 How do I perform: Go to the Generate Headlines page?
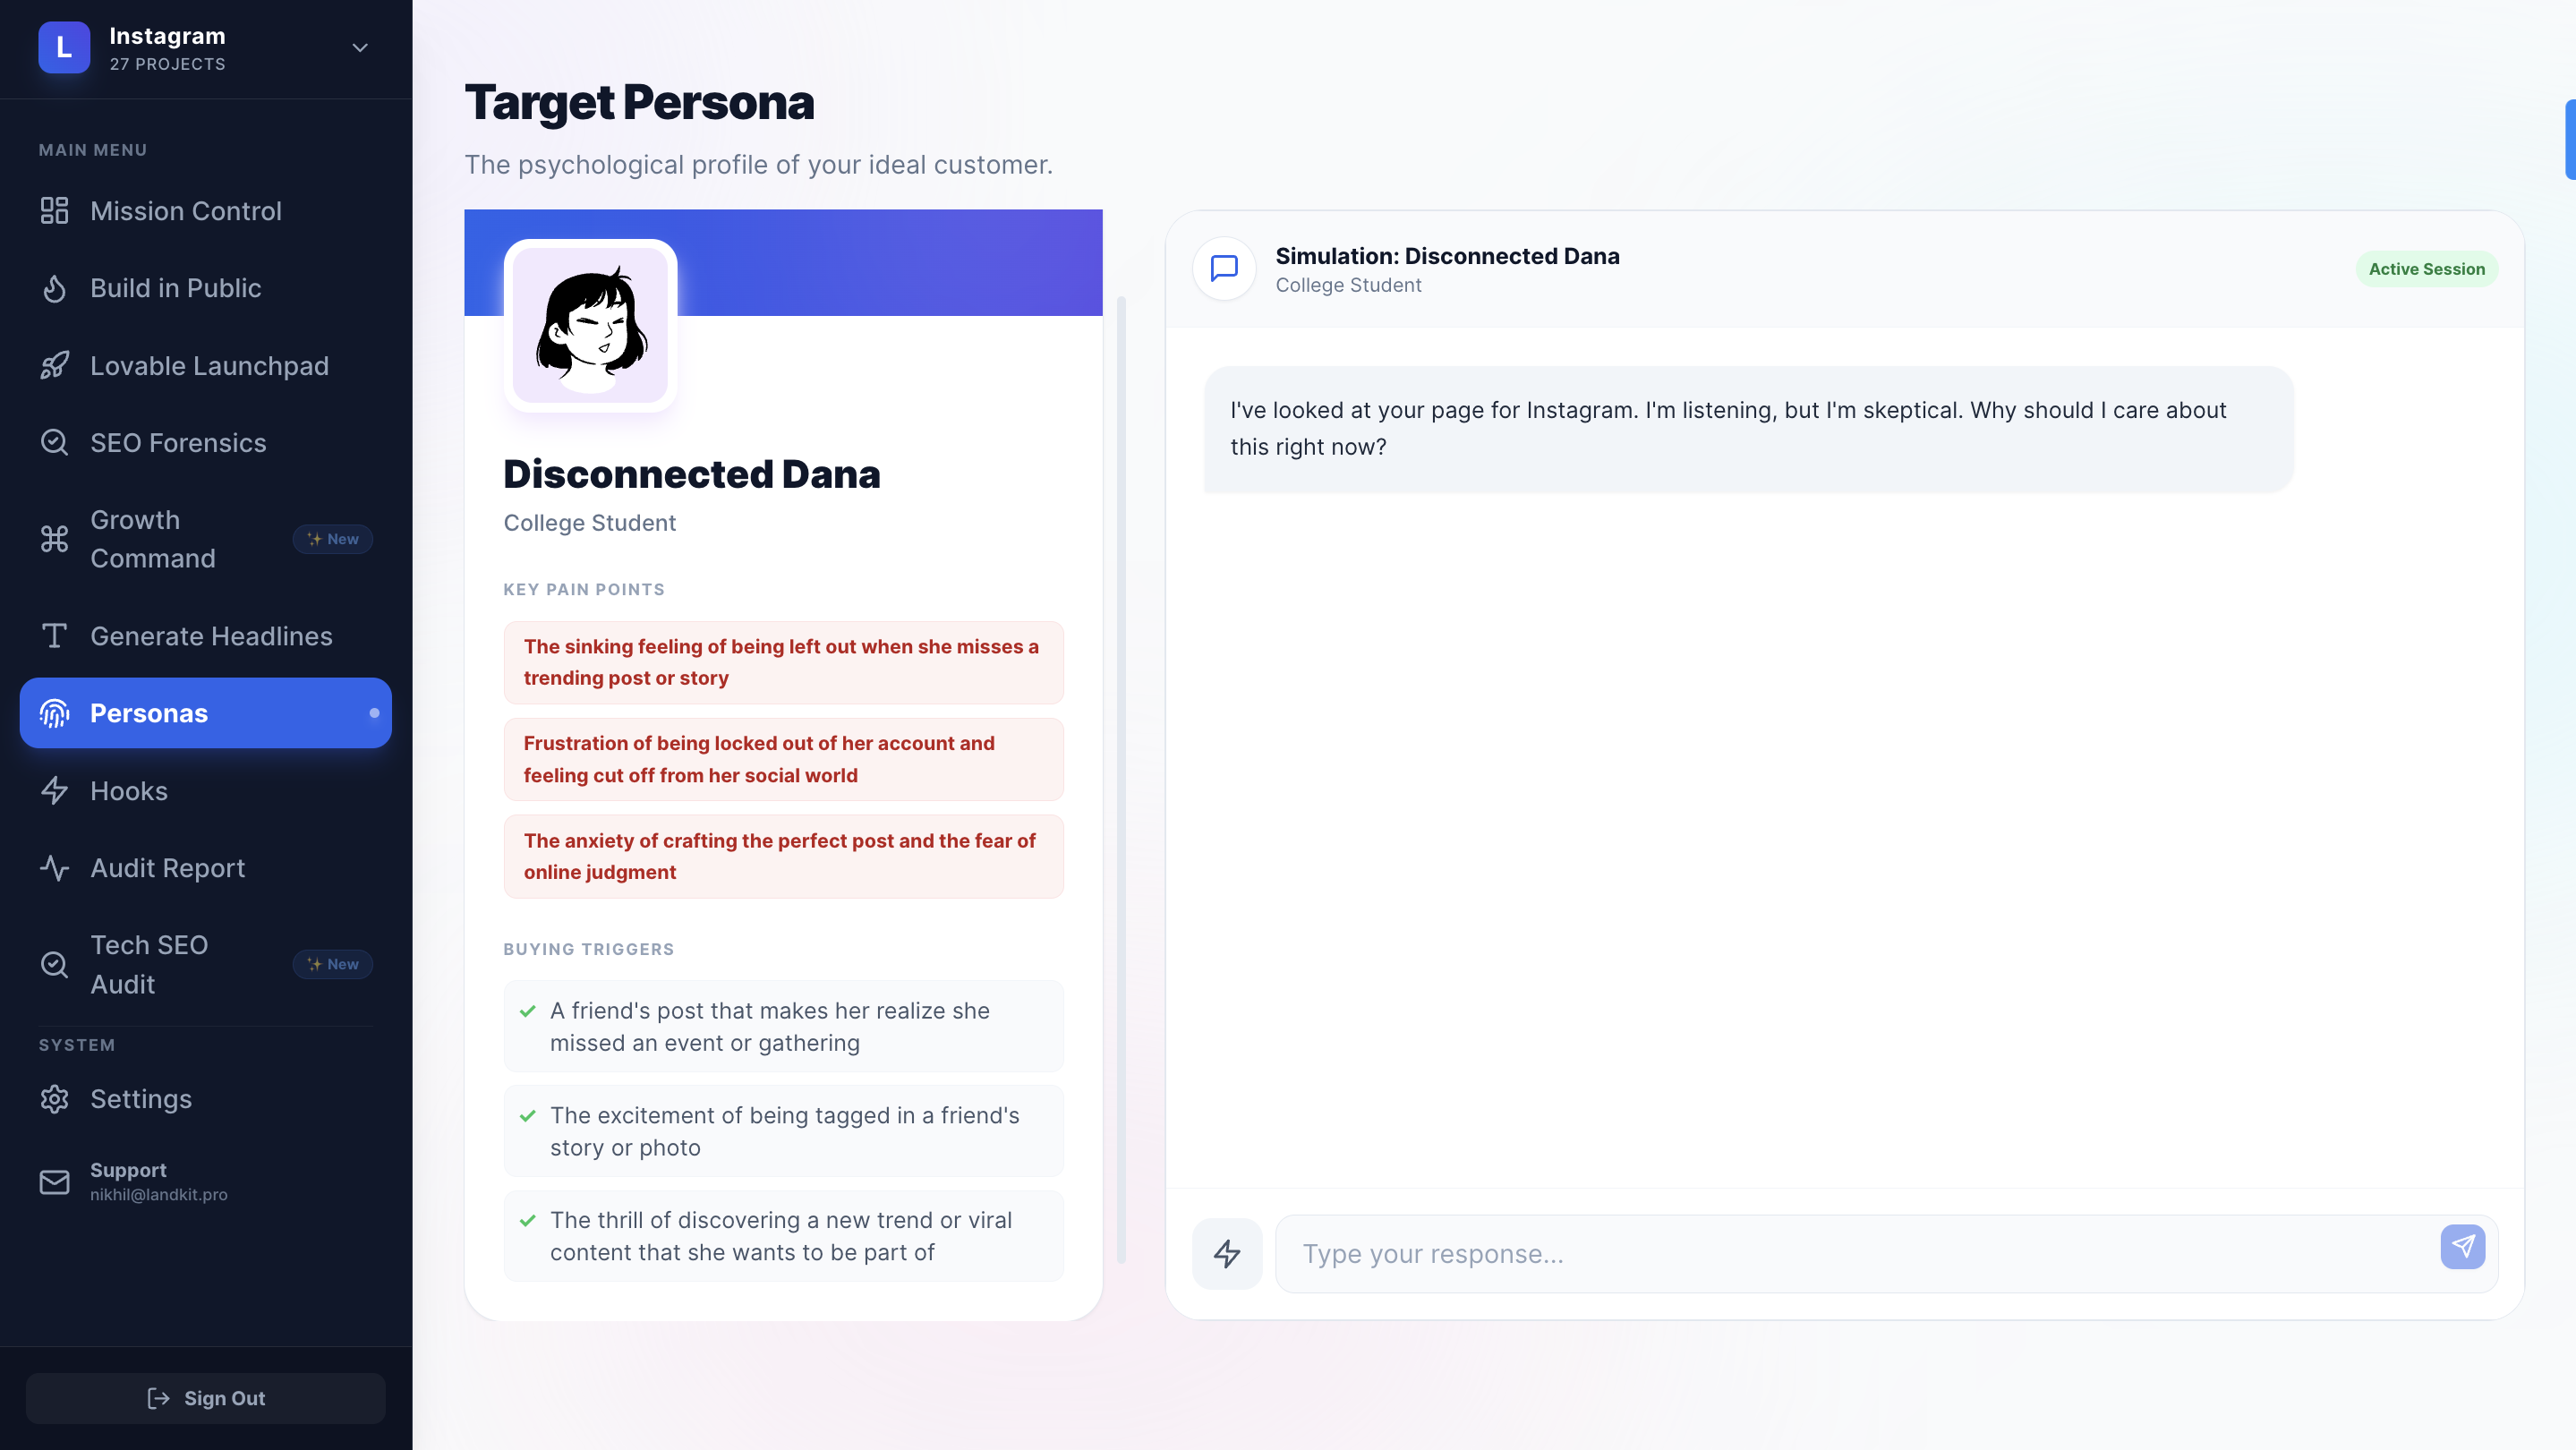pos(211,636)
